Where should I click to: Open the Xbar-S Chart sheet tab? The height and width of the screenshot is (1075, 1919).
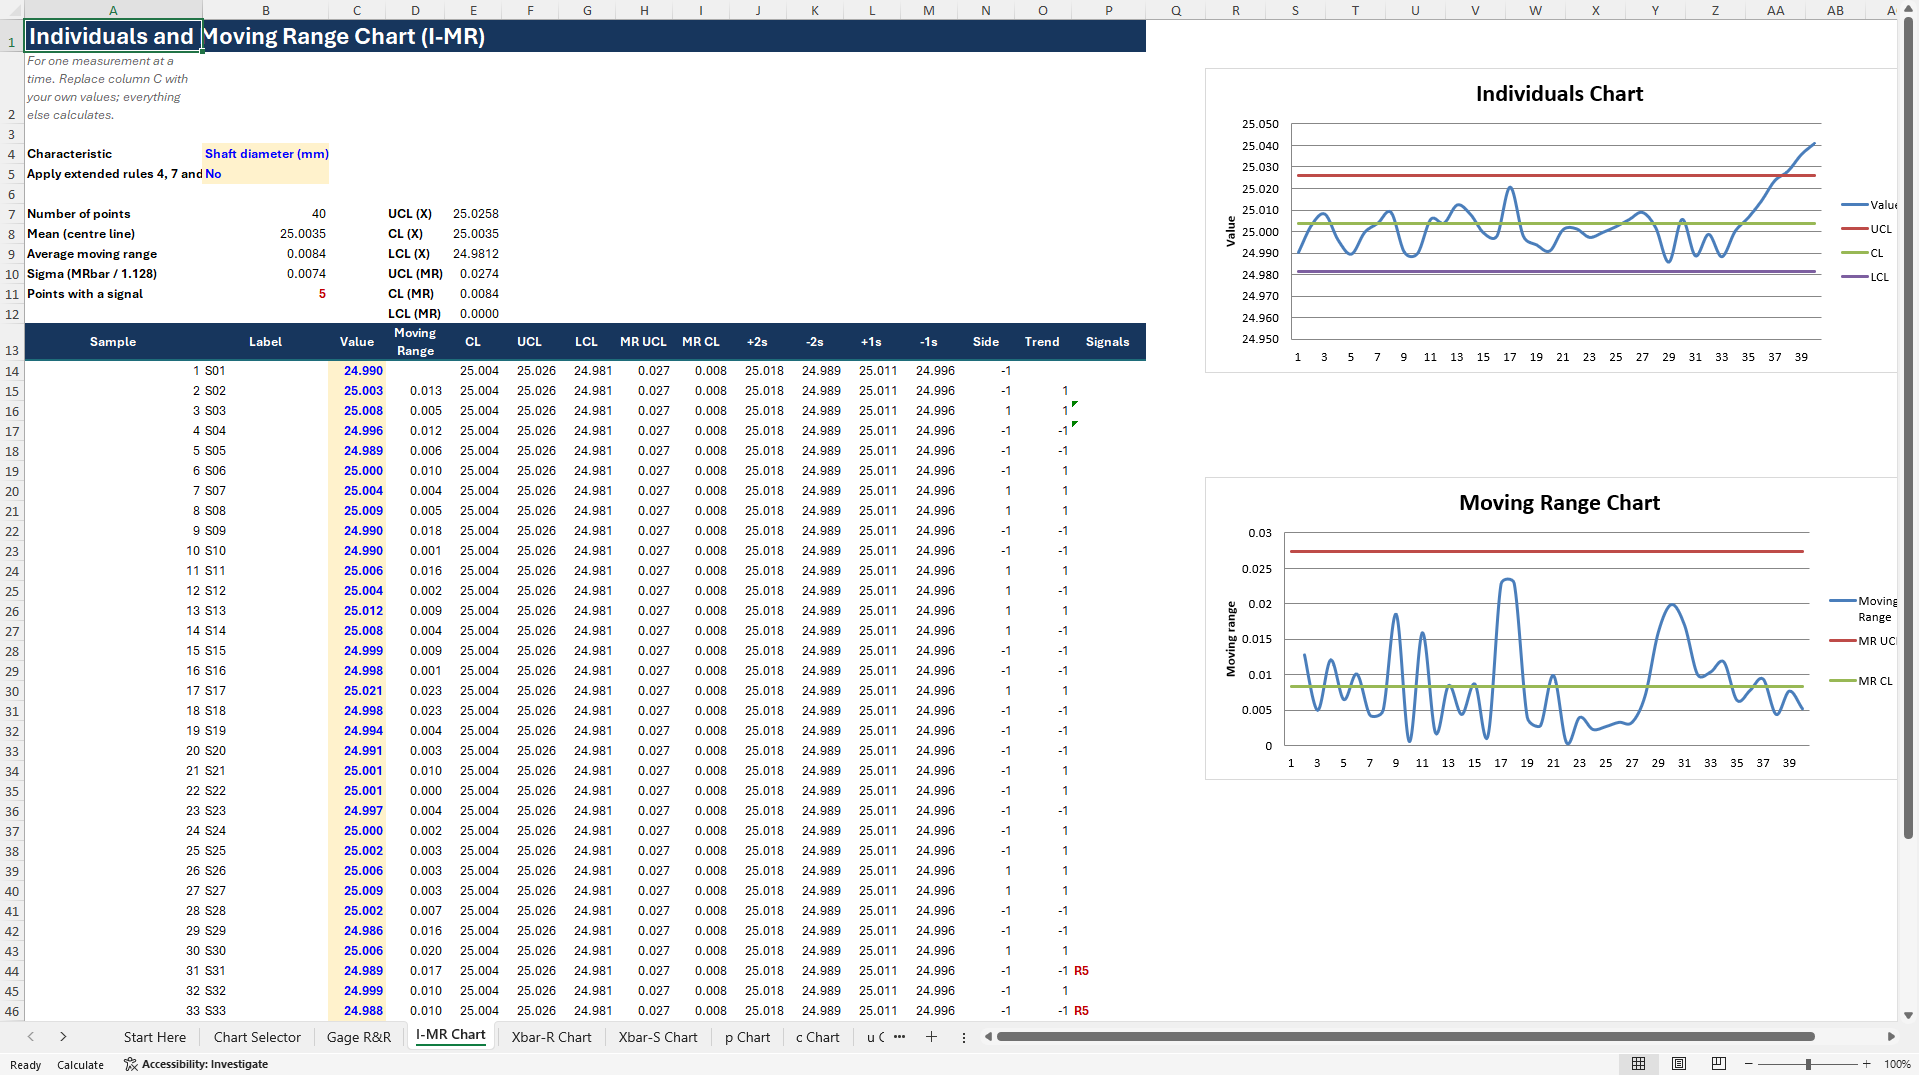click(658, 1037)
